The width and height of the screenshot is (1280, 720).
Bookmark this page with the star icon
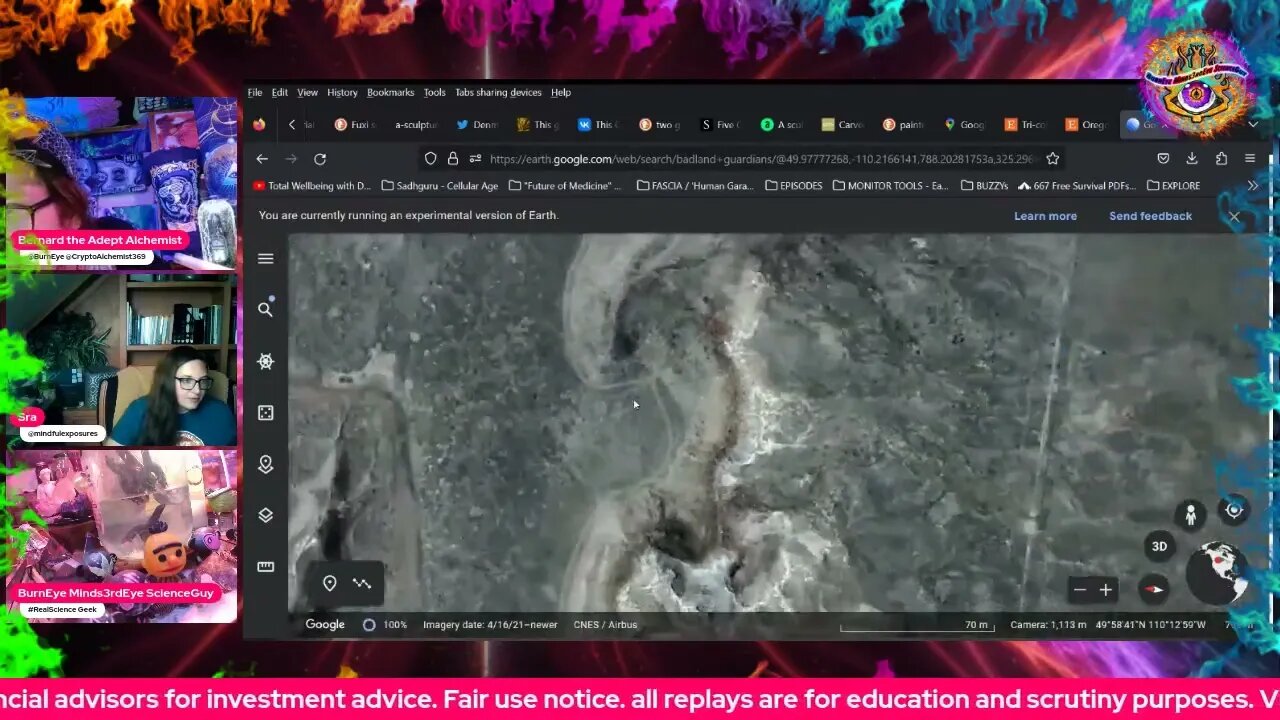(x=1052, y=158)
